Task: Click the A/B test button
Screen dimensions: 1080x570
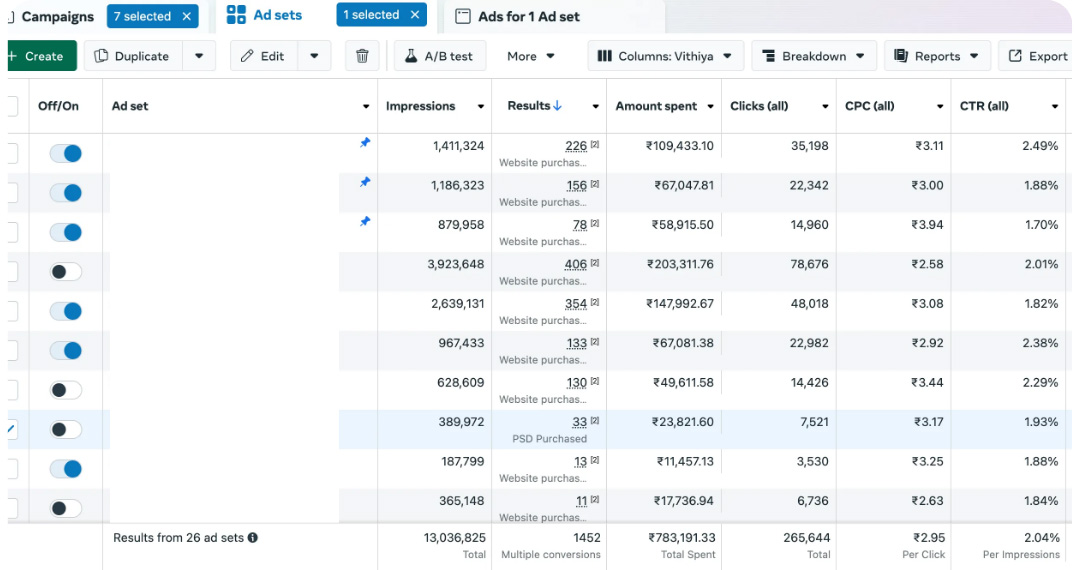Action: tap(439, 56)
